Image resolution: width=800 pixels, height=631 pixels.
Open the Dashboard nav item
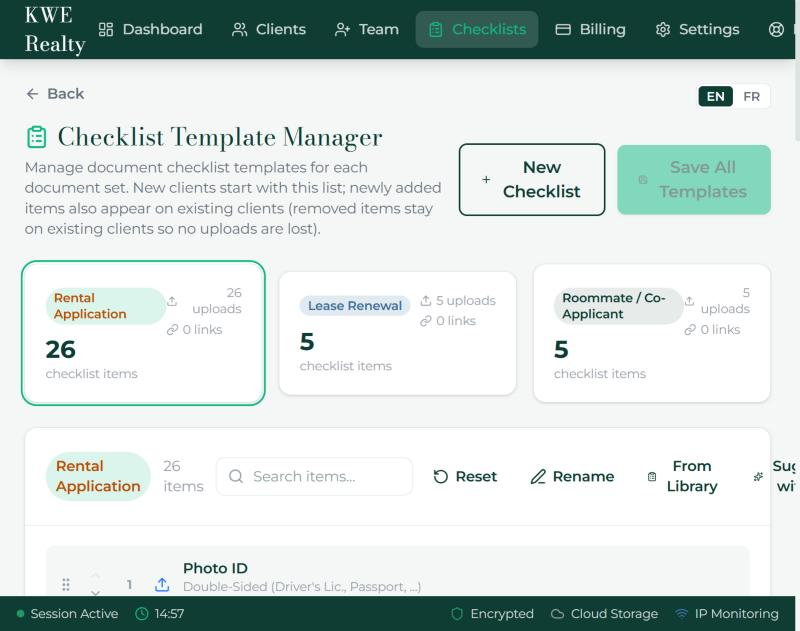pyautogui.click(x=151, y=30)
